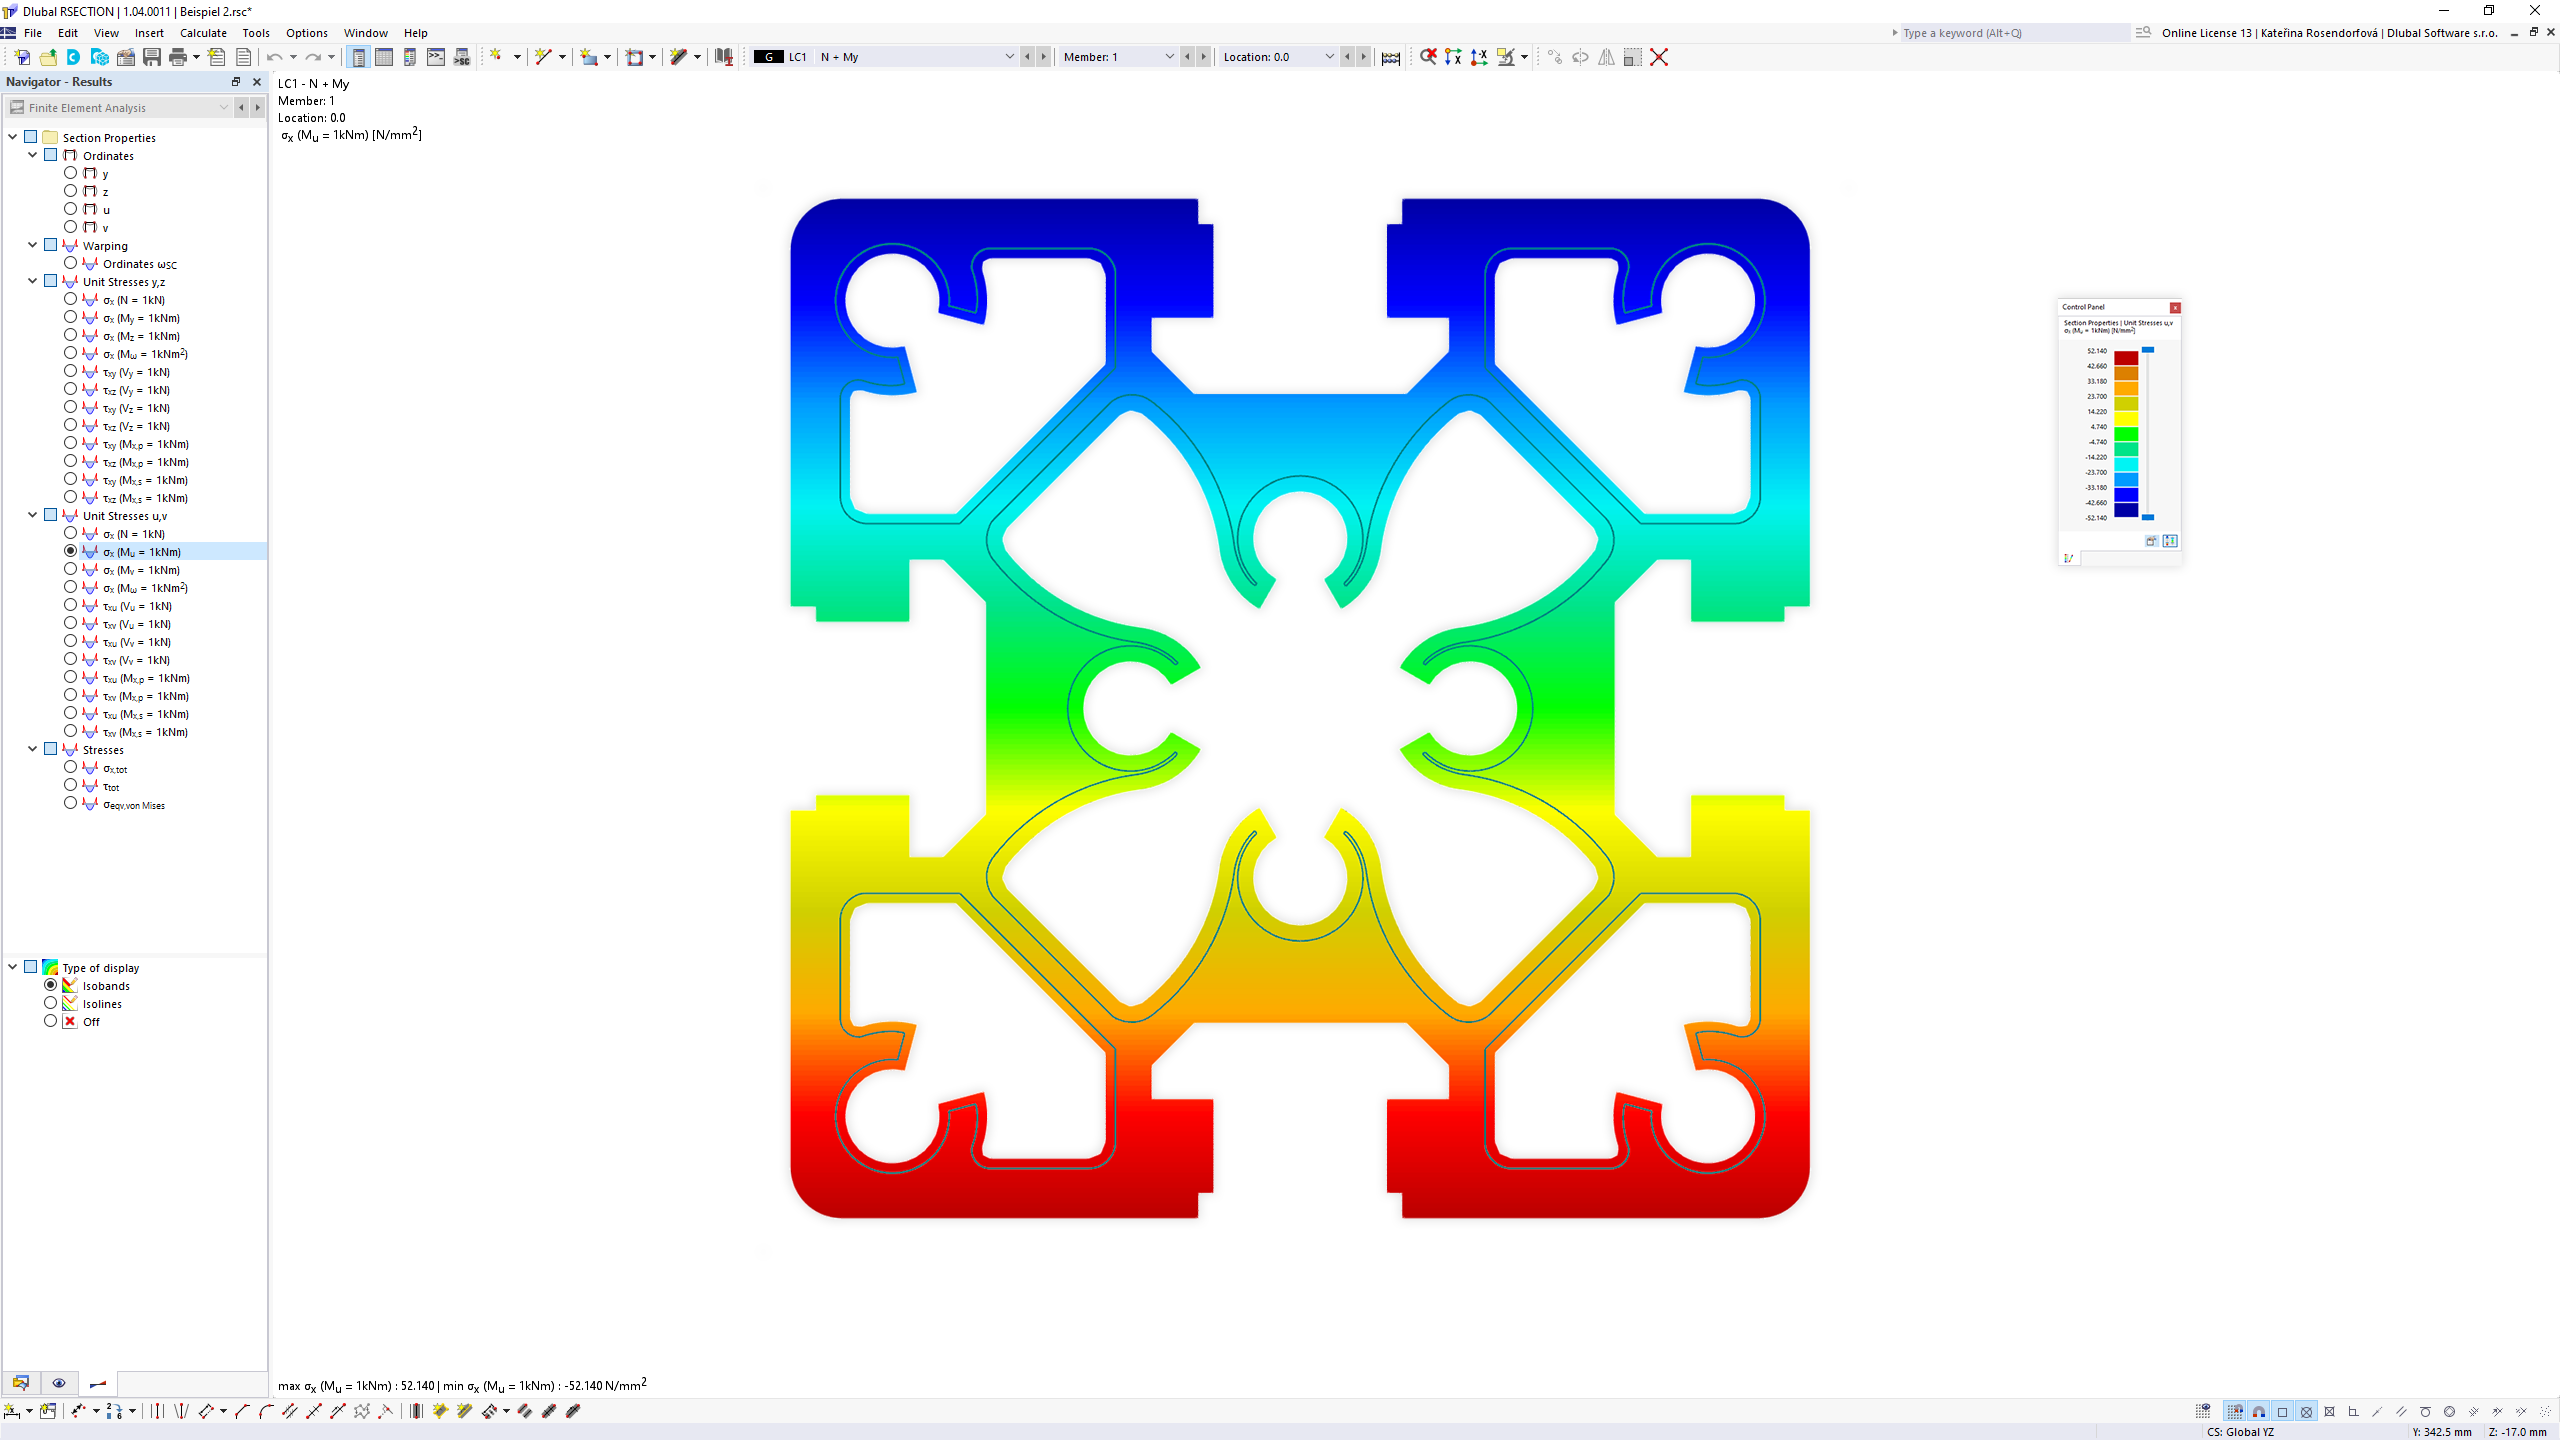This screenshot has width=2560, height=1440.
Task: Click σx (My=1kNm) in Unit Stresses u,v
Action: pyautogui.click(x=141, y=568)
